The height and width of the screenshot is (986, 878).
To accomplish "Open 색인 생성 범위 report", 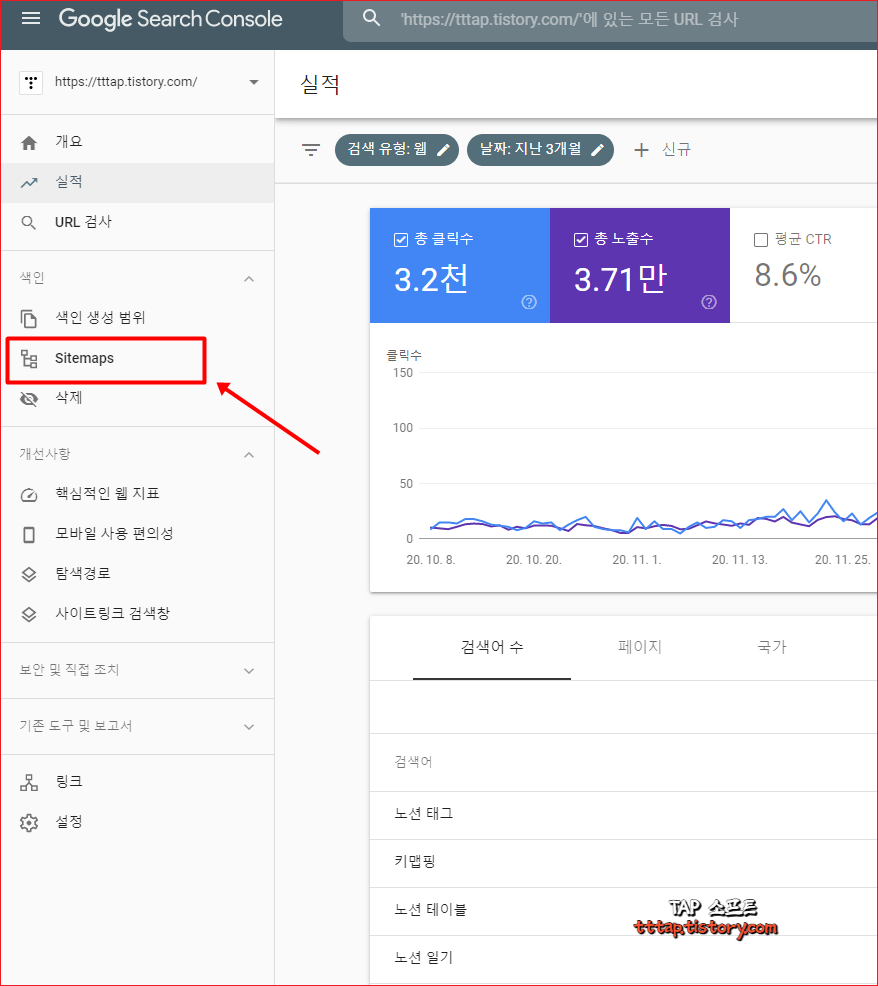I will click(x=138, y=318).
